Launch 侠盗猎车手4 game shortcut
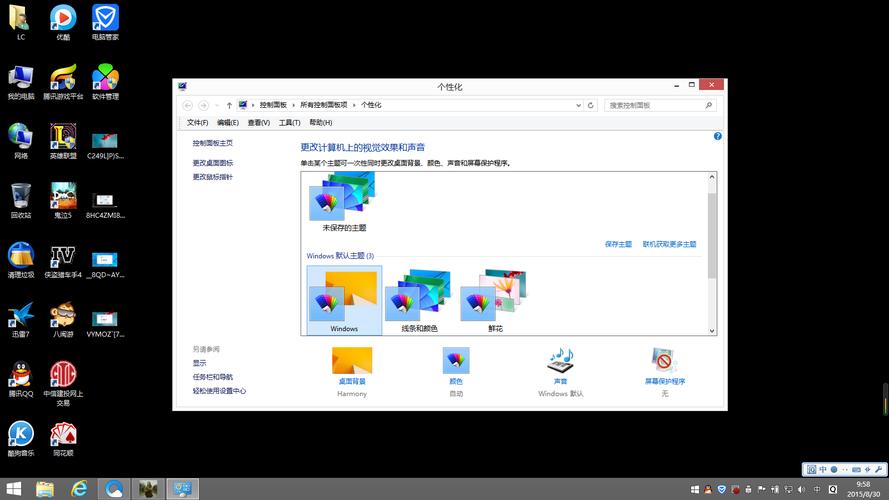 tap(63, 260)
